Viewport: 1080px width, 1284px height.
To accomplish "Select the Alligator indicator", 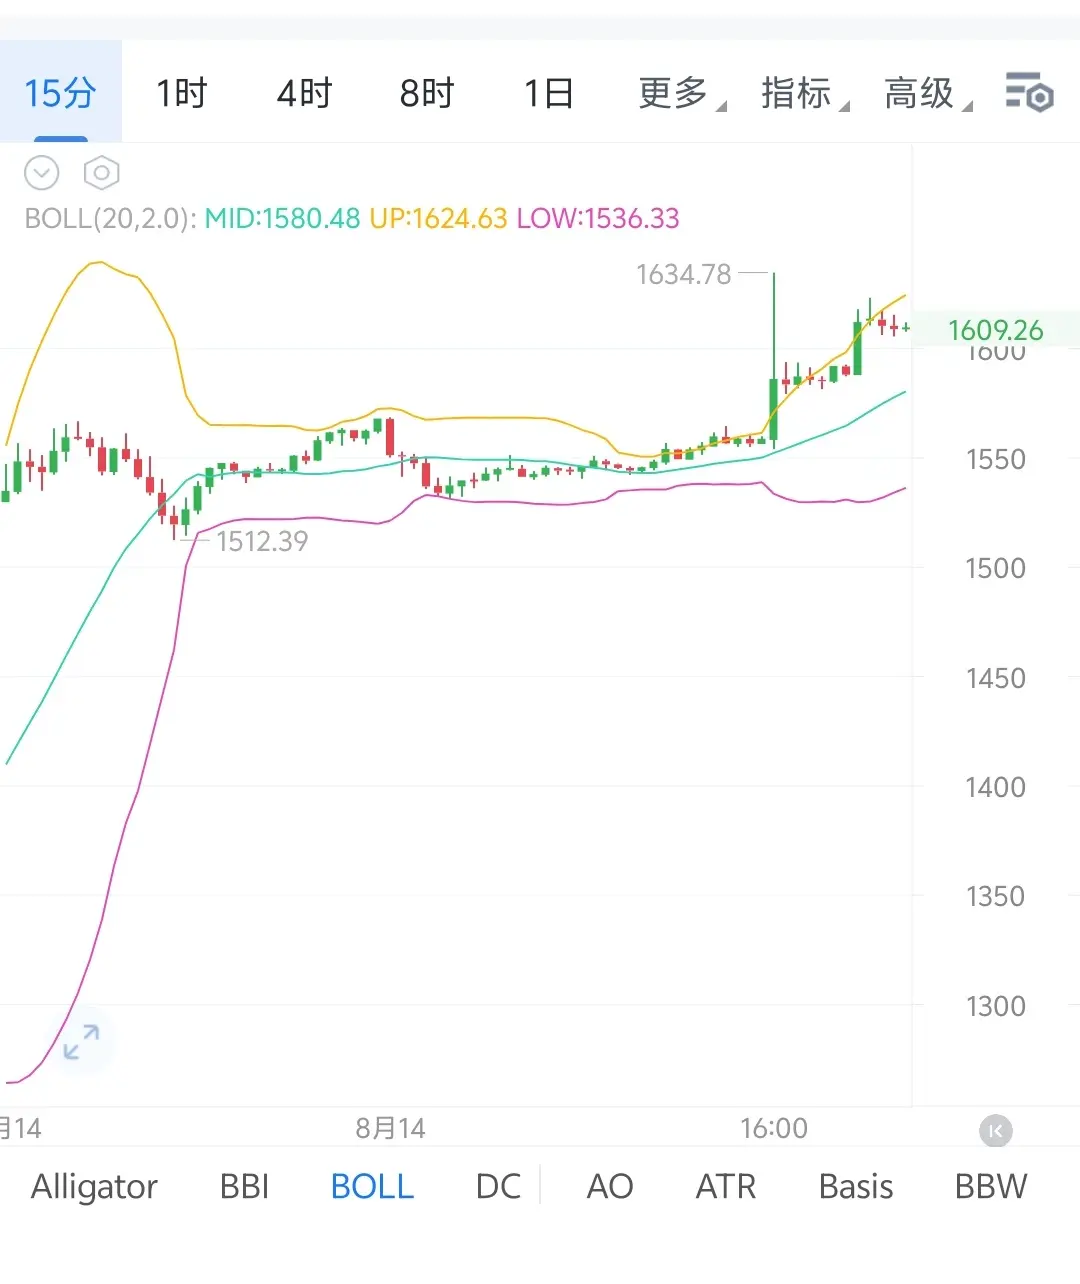I will coord(94,1186).
